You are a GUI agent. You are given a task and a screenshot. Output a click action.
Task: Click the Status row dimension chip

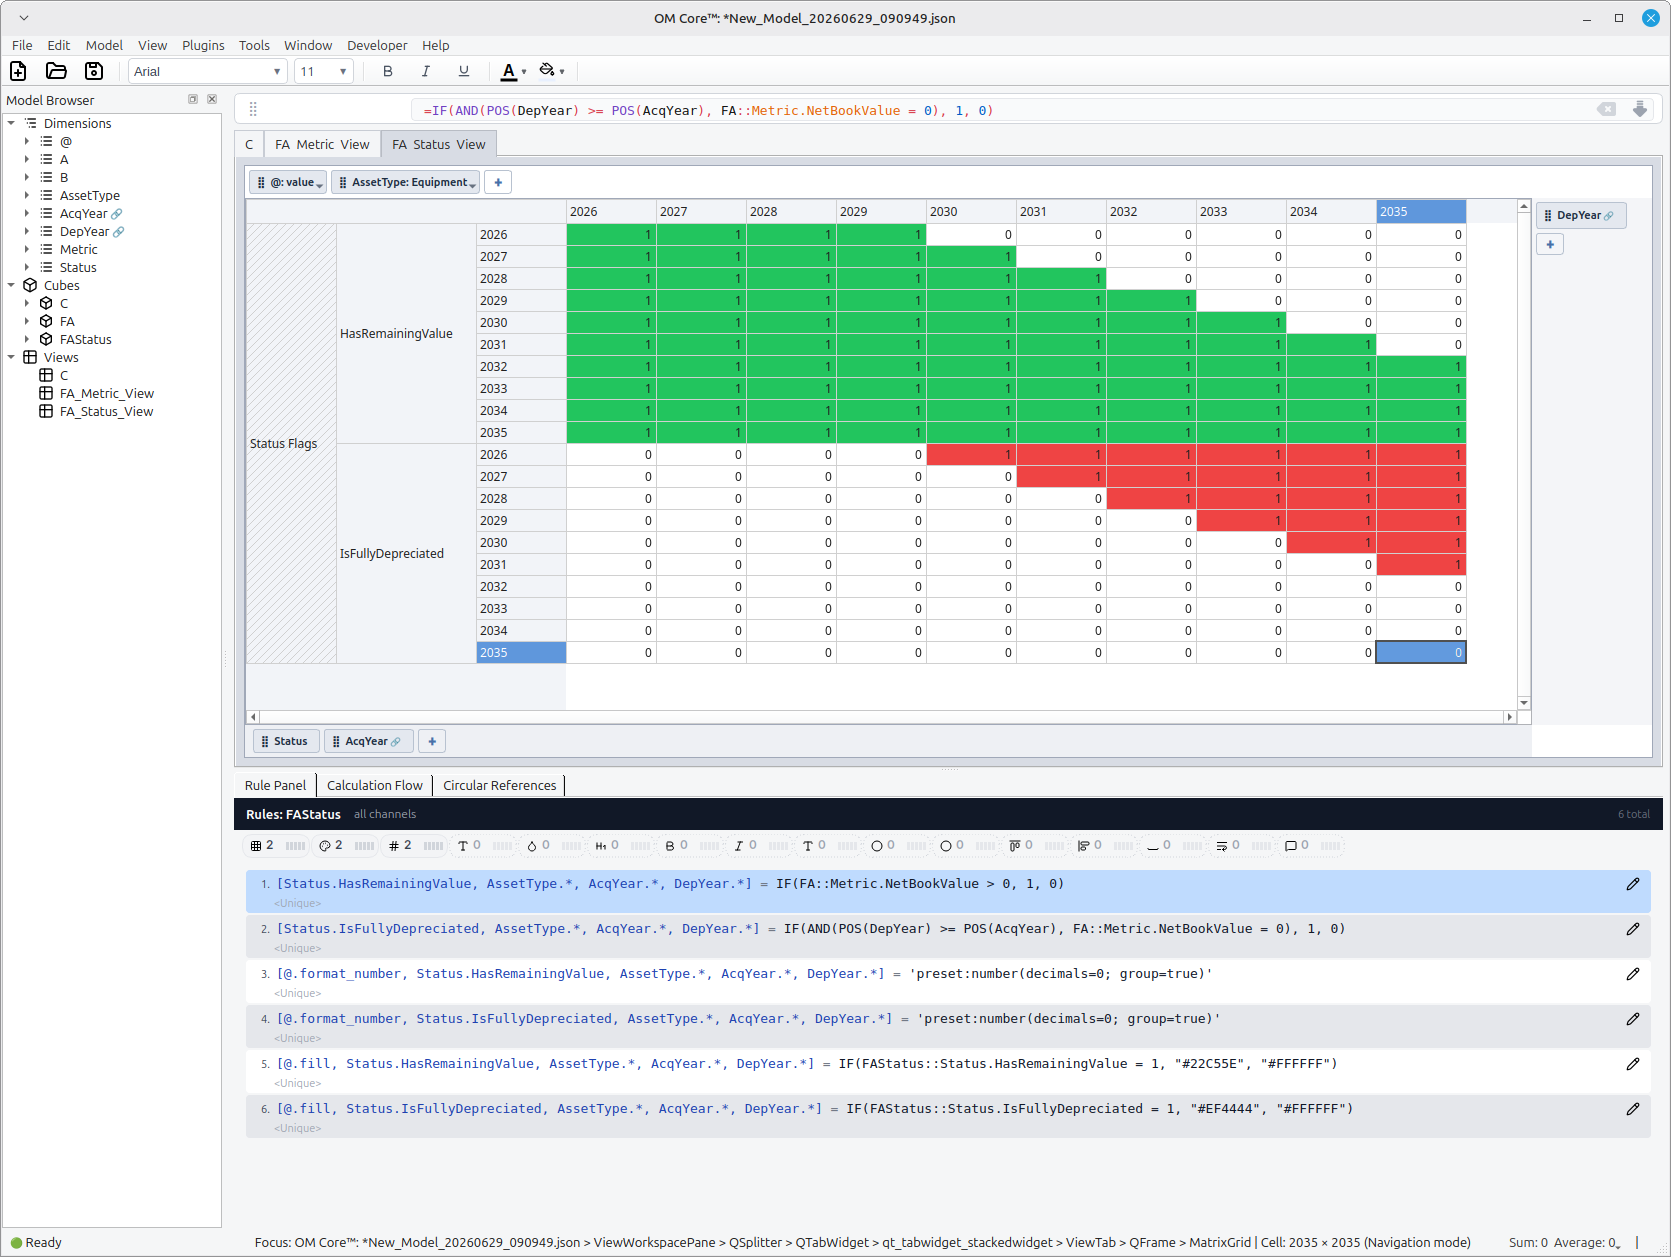click(286, 741)
